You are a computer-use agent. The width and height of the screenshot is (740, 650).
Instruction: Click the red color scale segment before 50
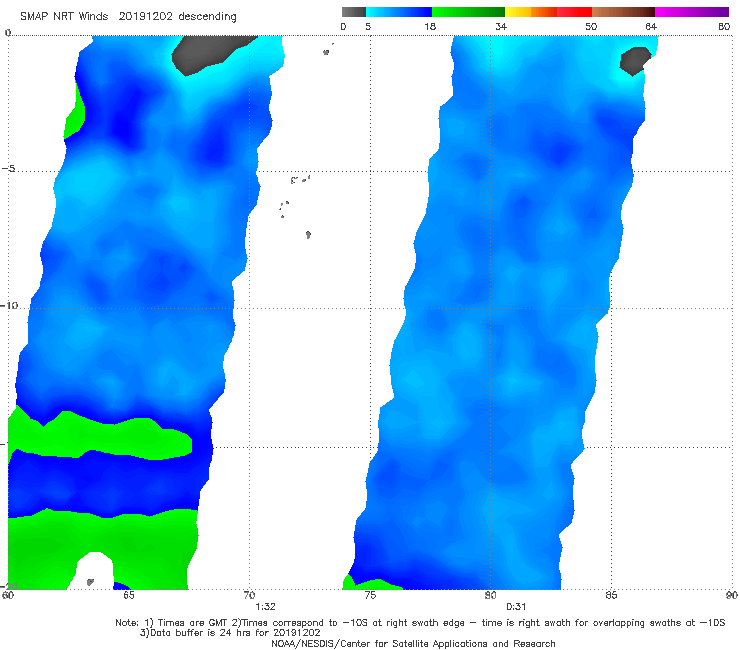(x=574, y=12)
